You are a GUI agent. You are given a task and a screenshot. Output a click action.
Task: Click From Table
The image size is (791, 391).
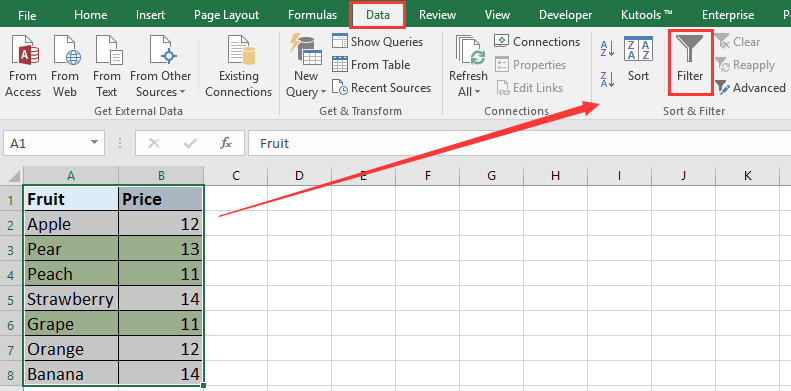pos(371,65)
